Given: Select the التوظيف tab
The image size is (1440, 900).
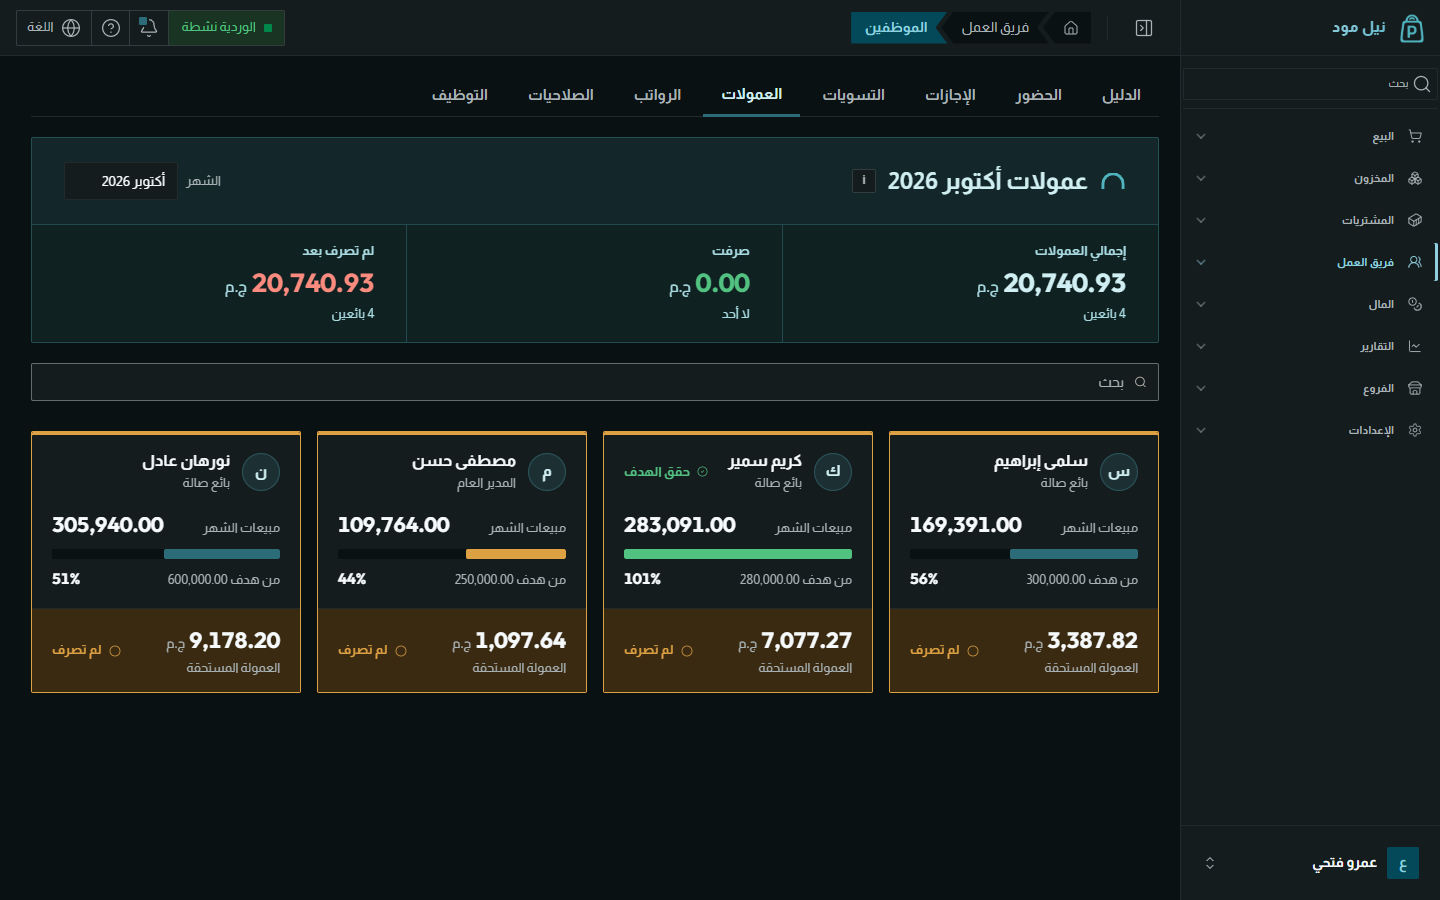Looking at the screenshot, I should tap(460, 95).
